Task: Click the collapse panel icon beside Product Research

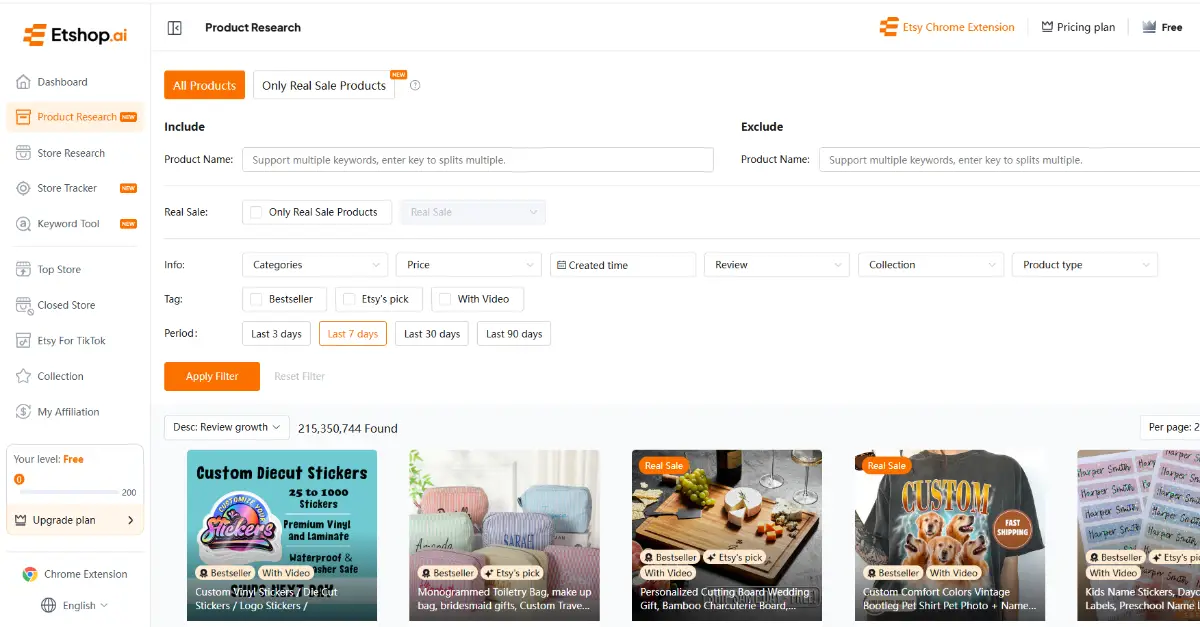Action: pyautogui.click(x=174, y=27)
